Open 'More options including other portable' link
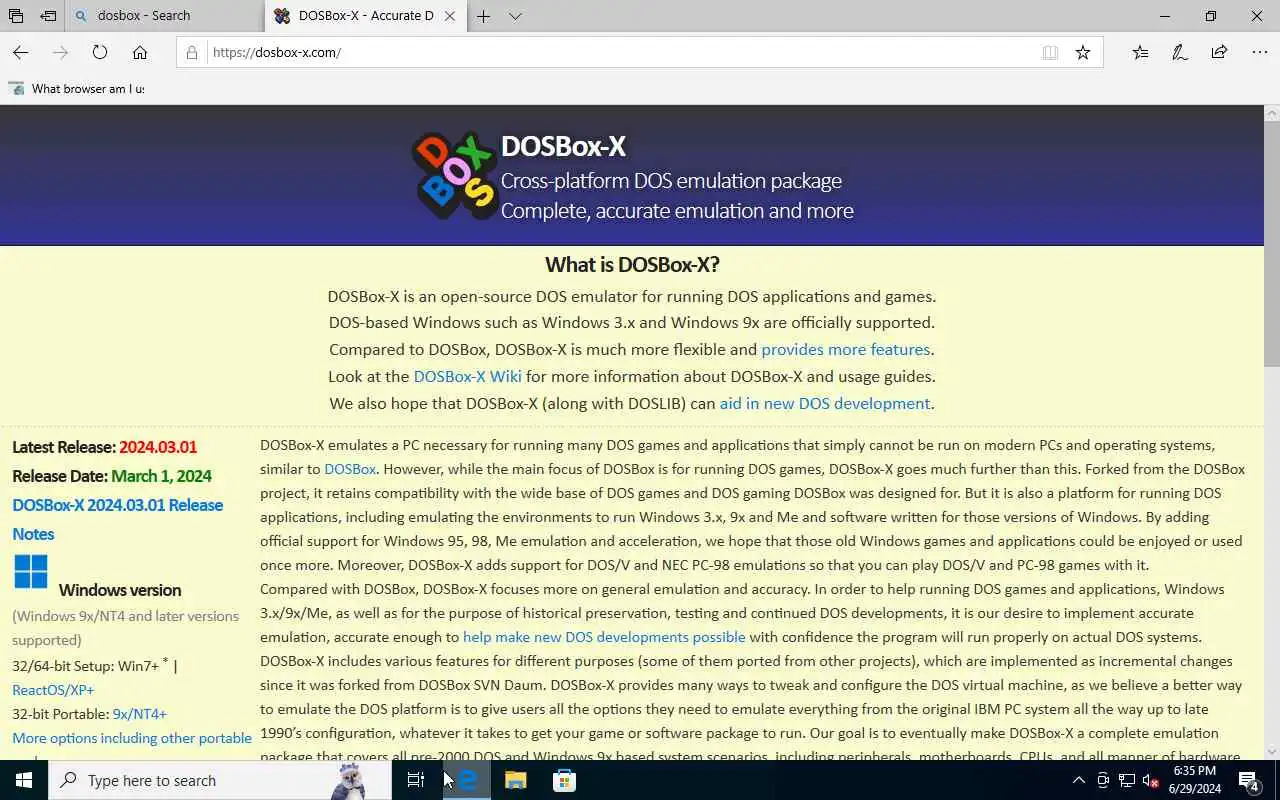The width and height of the screenshot is (1280, 800). click(132, 738)
